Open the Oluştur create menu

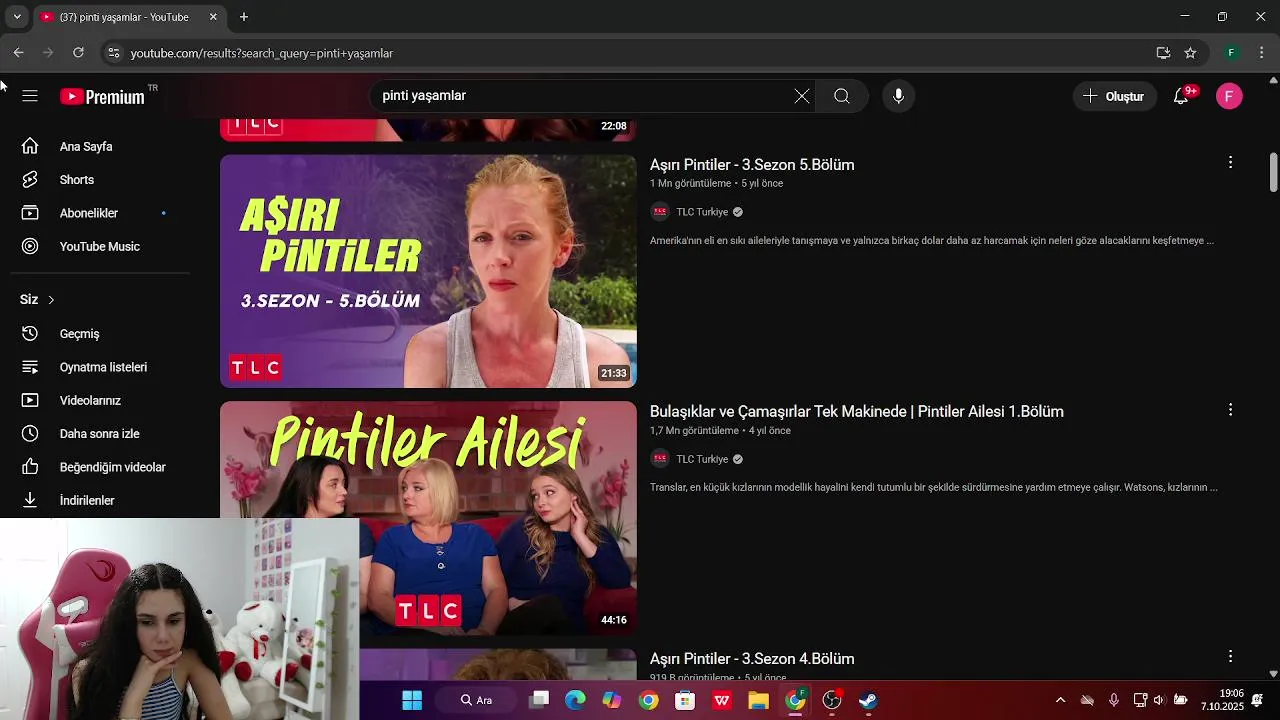point(1114,96)
